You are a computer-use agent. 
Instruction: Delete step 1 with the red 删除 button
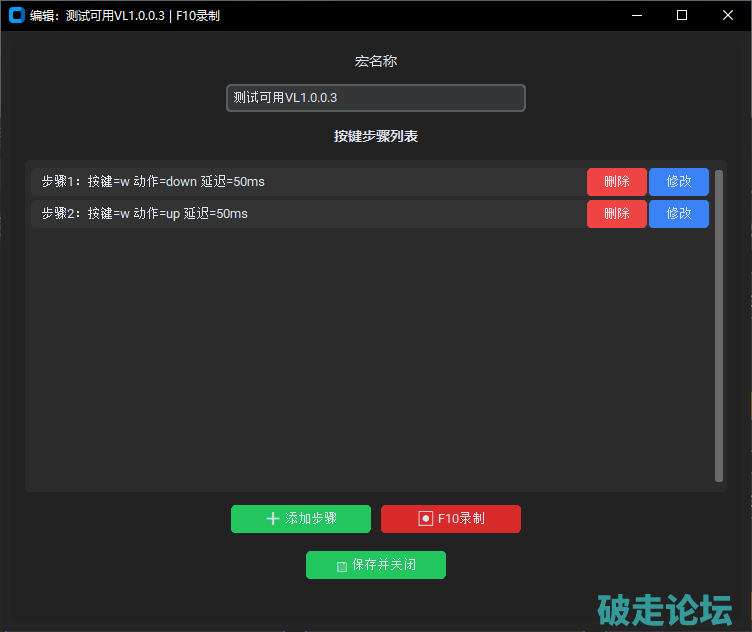click(616, 182)
